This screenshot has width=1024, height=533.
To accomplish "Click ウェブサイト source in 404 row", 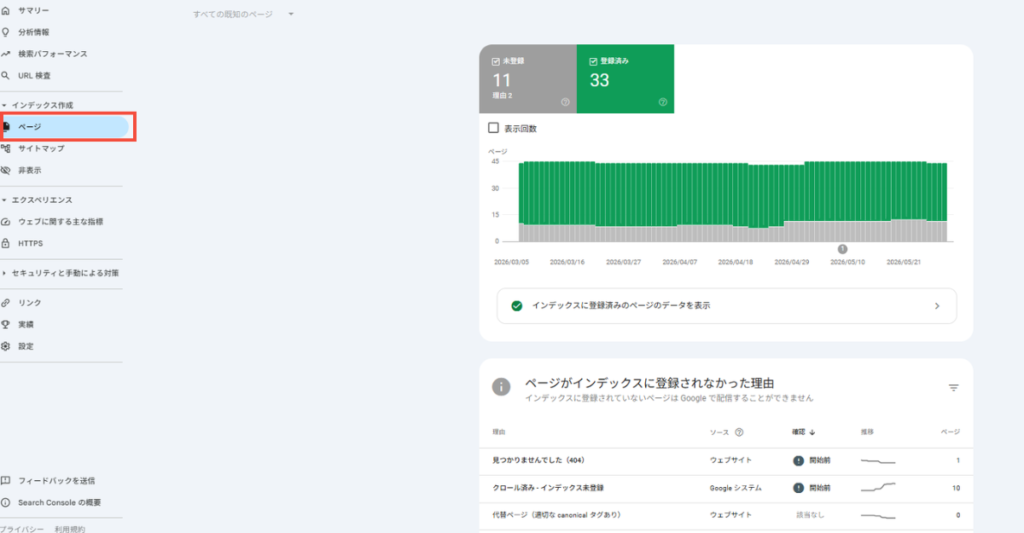I will (731, 460).
